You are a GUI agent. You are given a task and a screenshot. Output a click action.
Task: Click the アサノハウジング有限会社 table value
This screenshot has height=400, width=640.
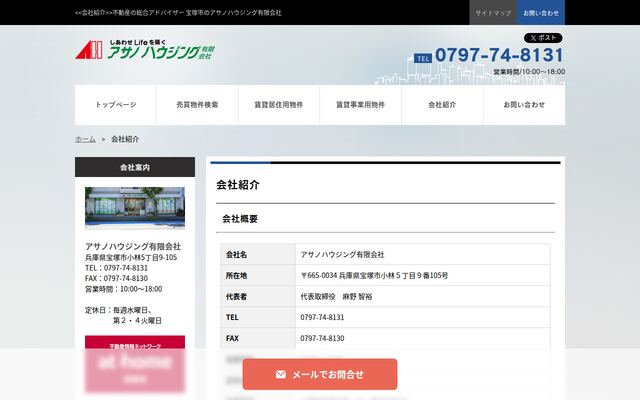coord(342,254)
